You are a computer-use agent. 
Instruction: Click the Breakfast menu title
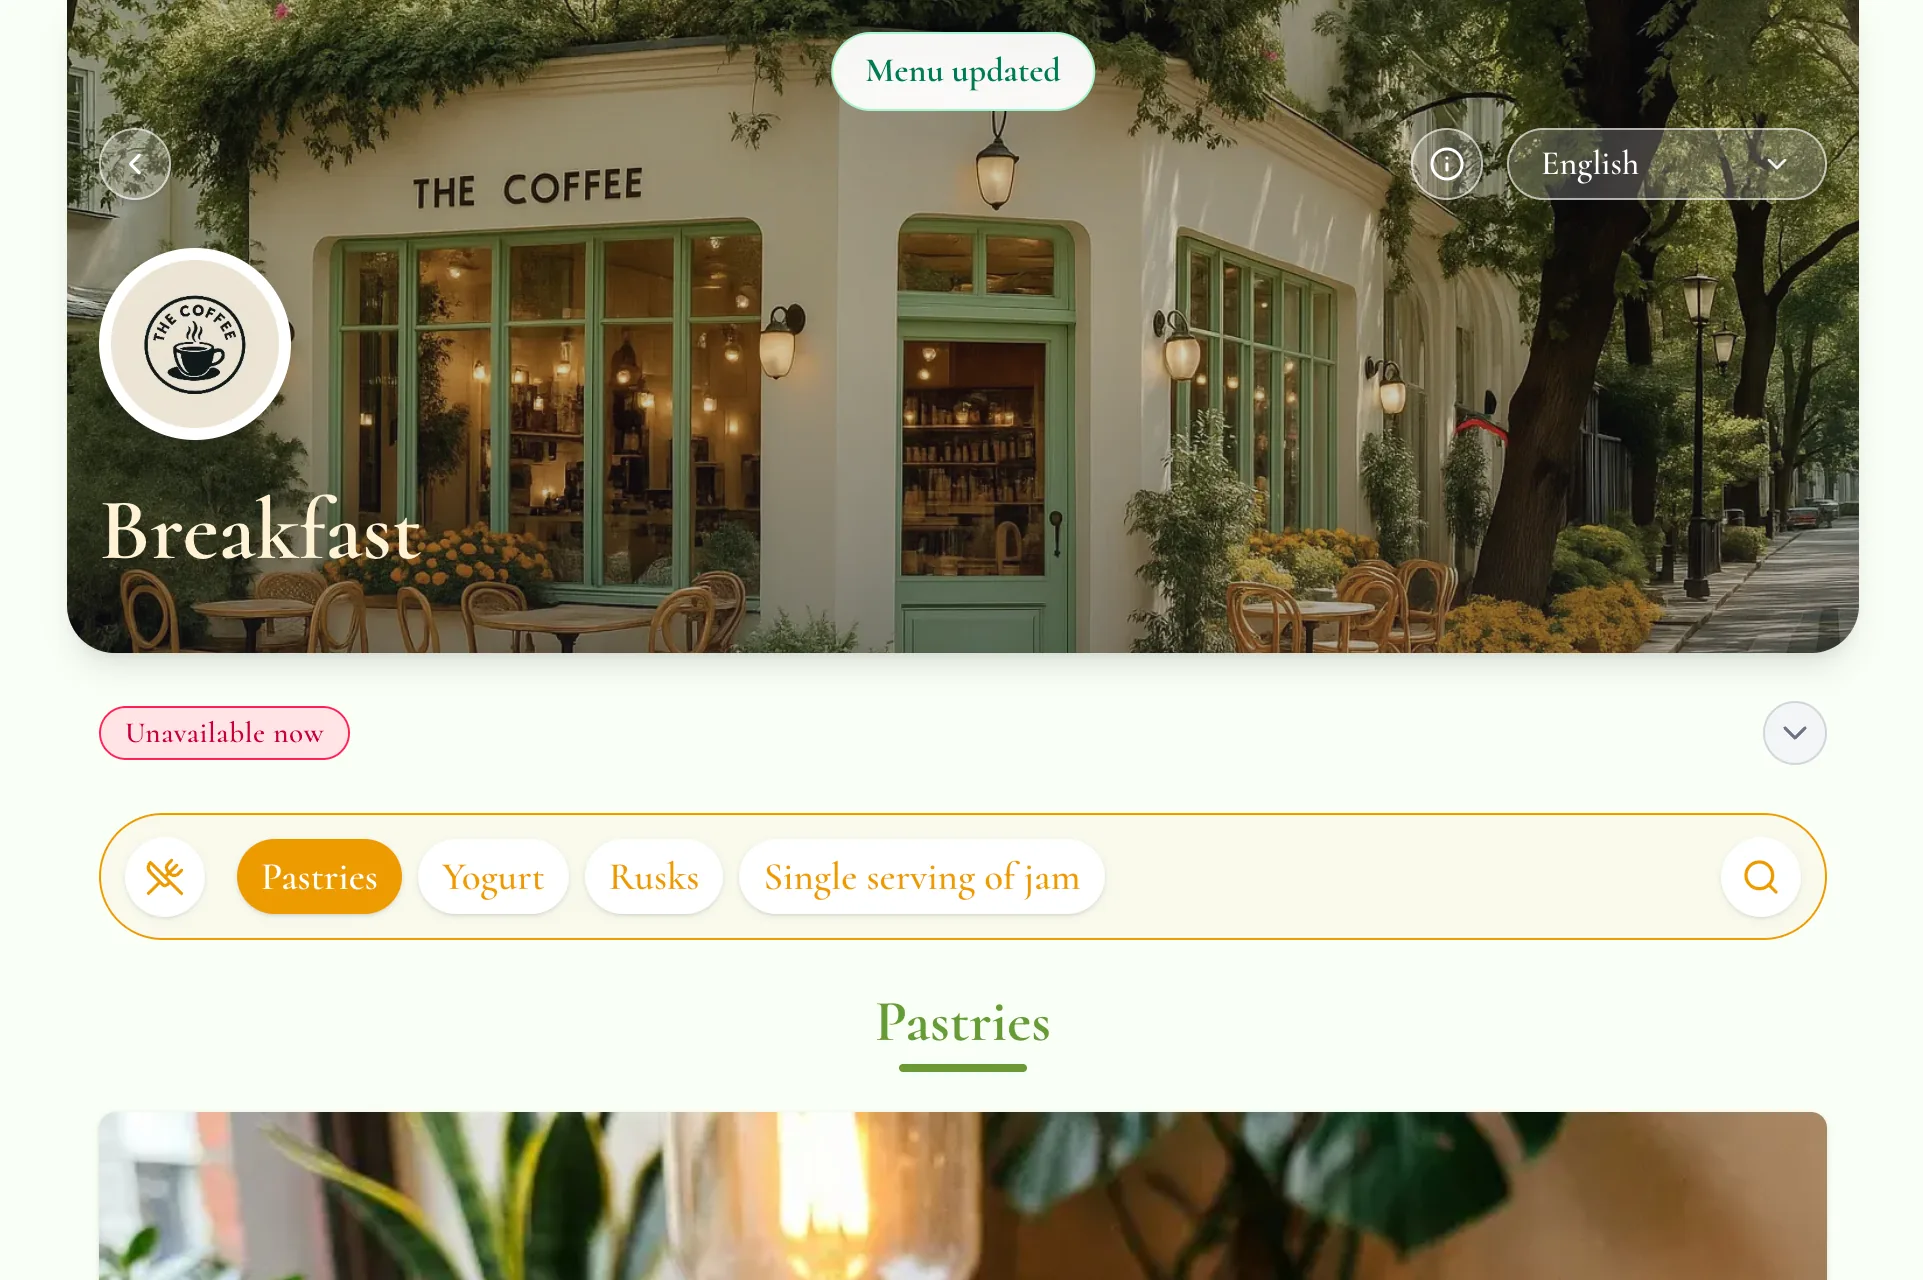point(261,530)
